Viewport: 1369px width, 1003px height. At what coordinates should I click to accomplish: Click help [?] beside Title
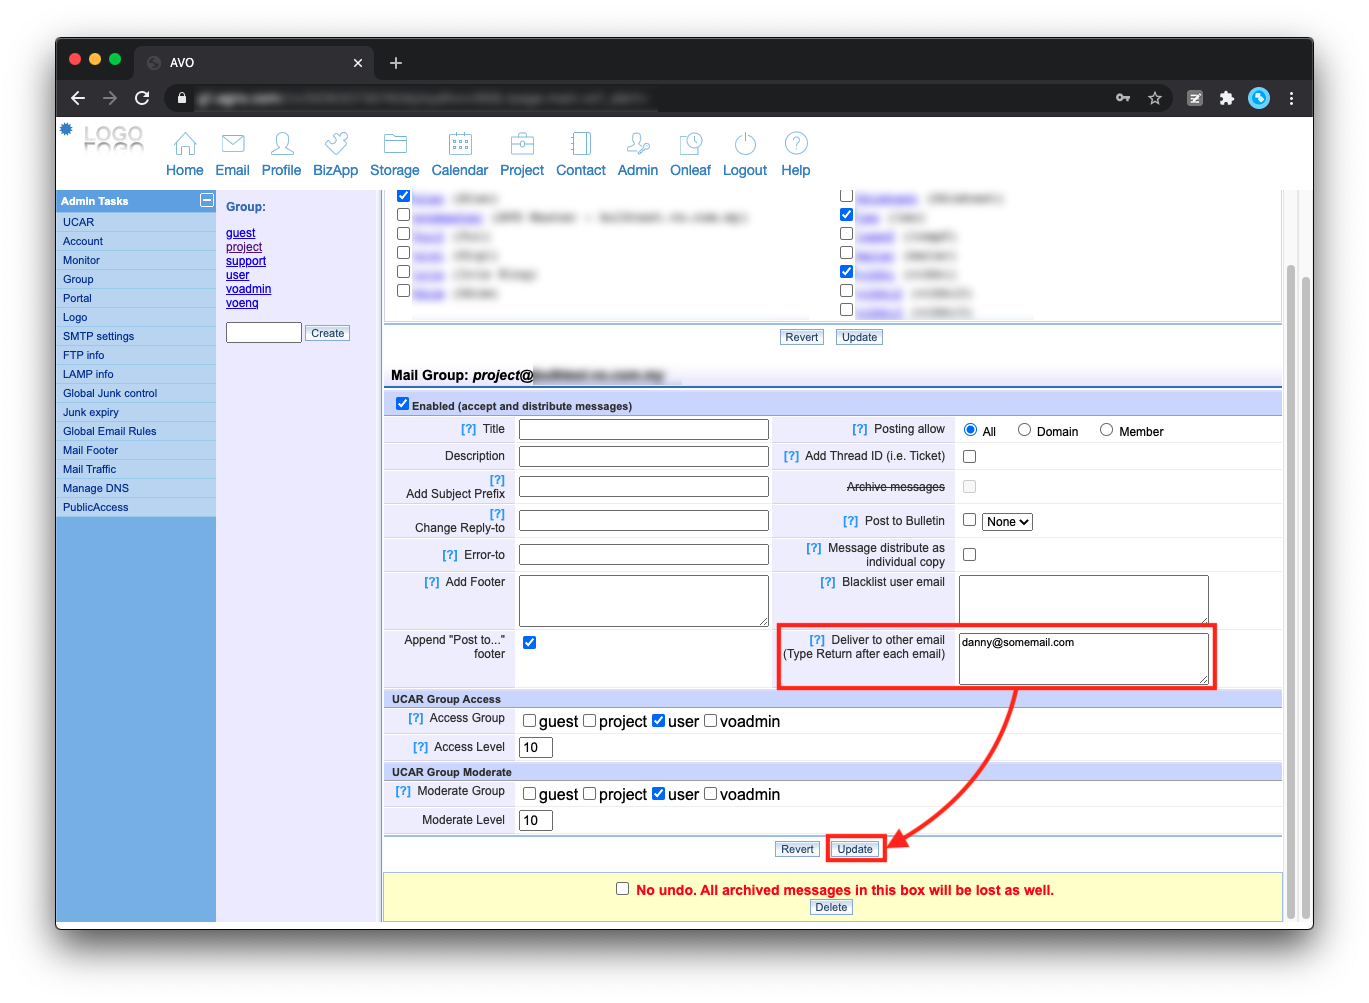(468, 429)
